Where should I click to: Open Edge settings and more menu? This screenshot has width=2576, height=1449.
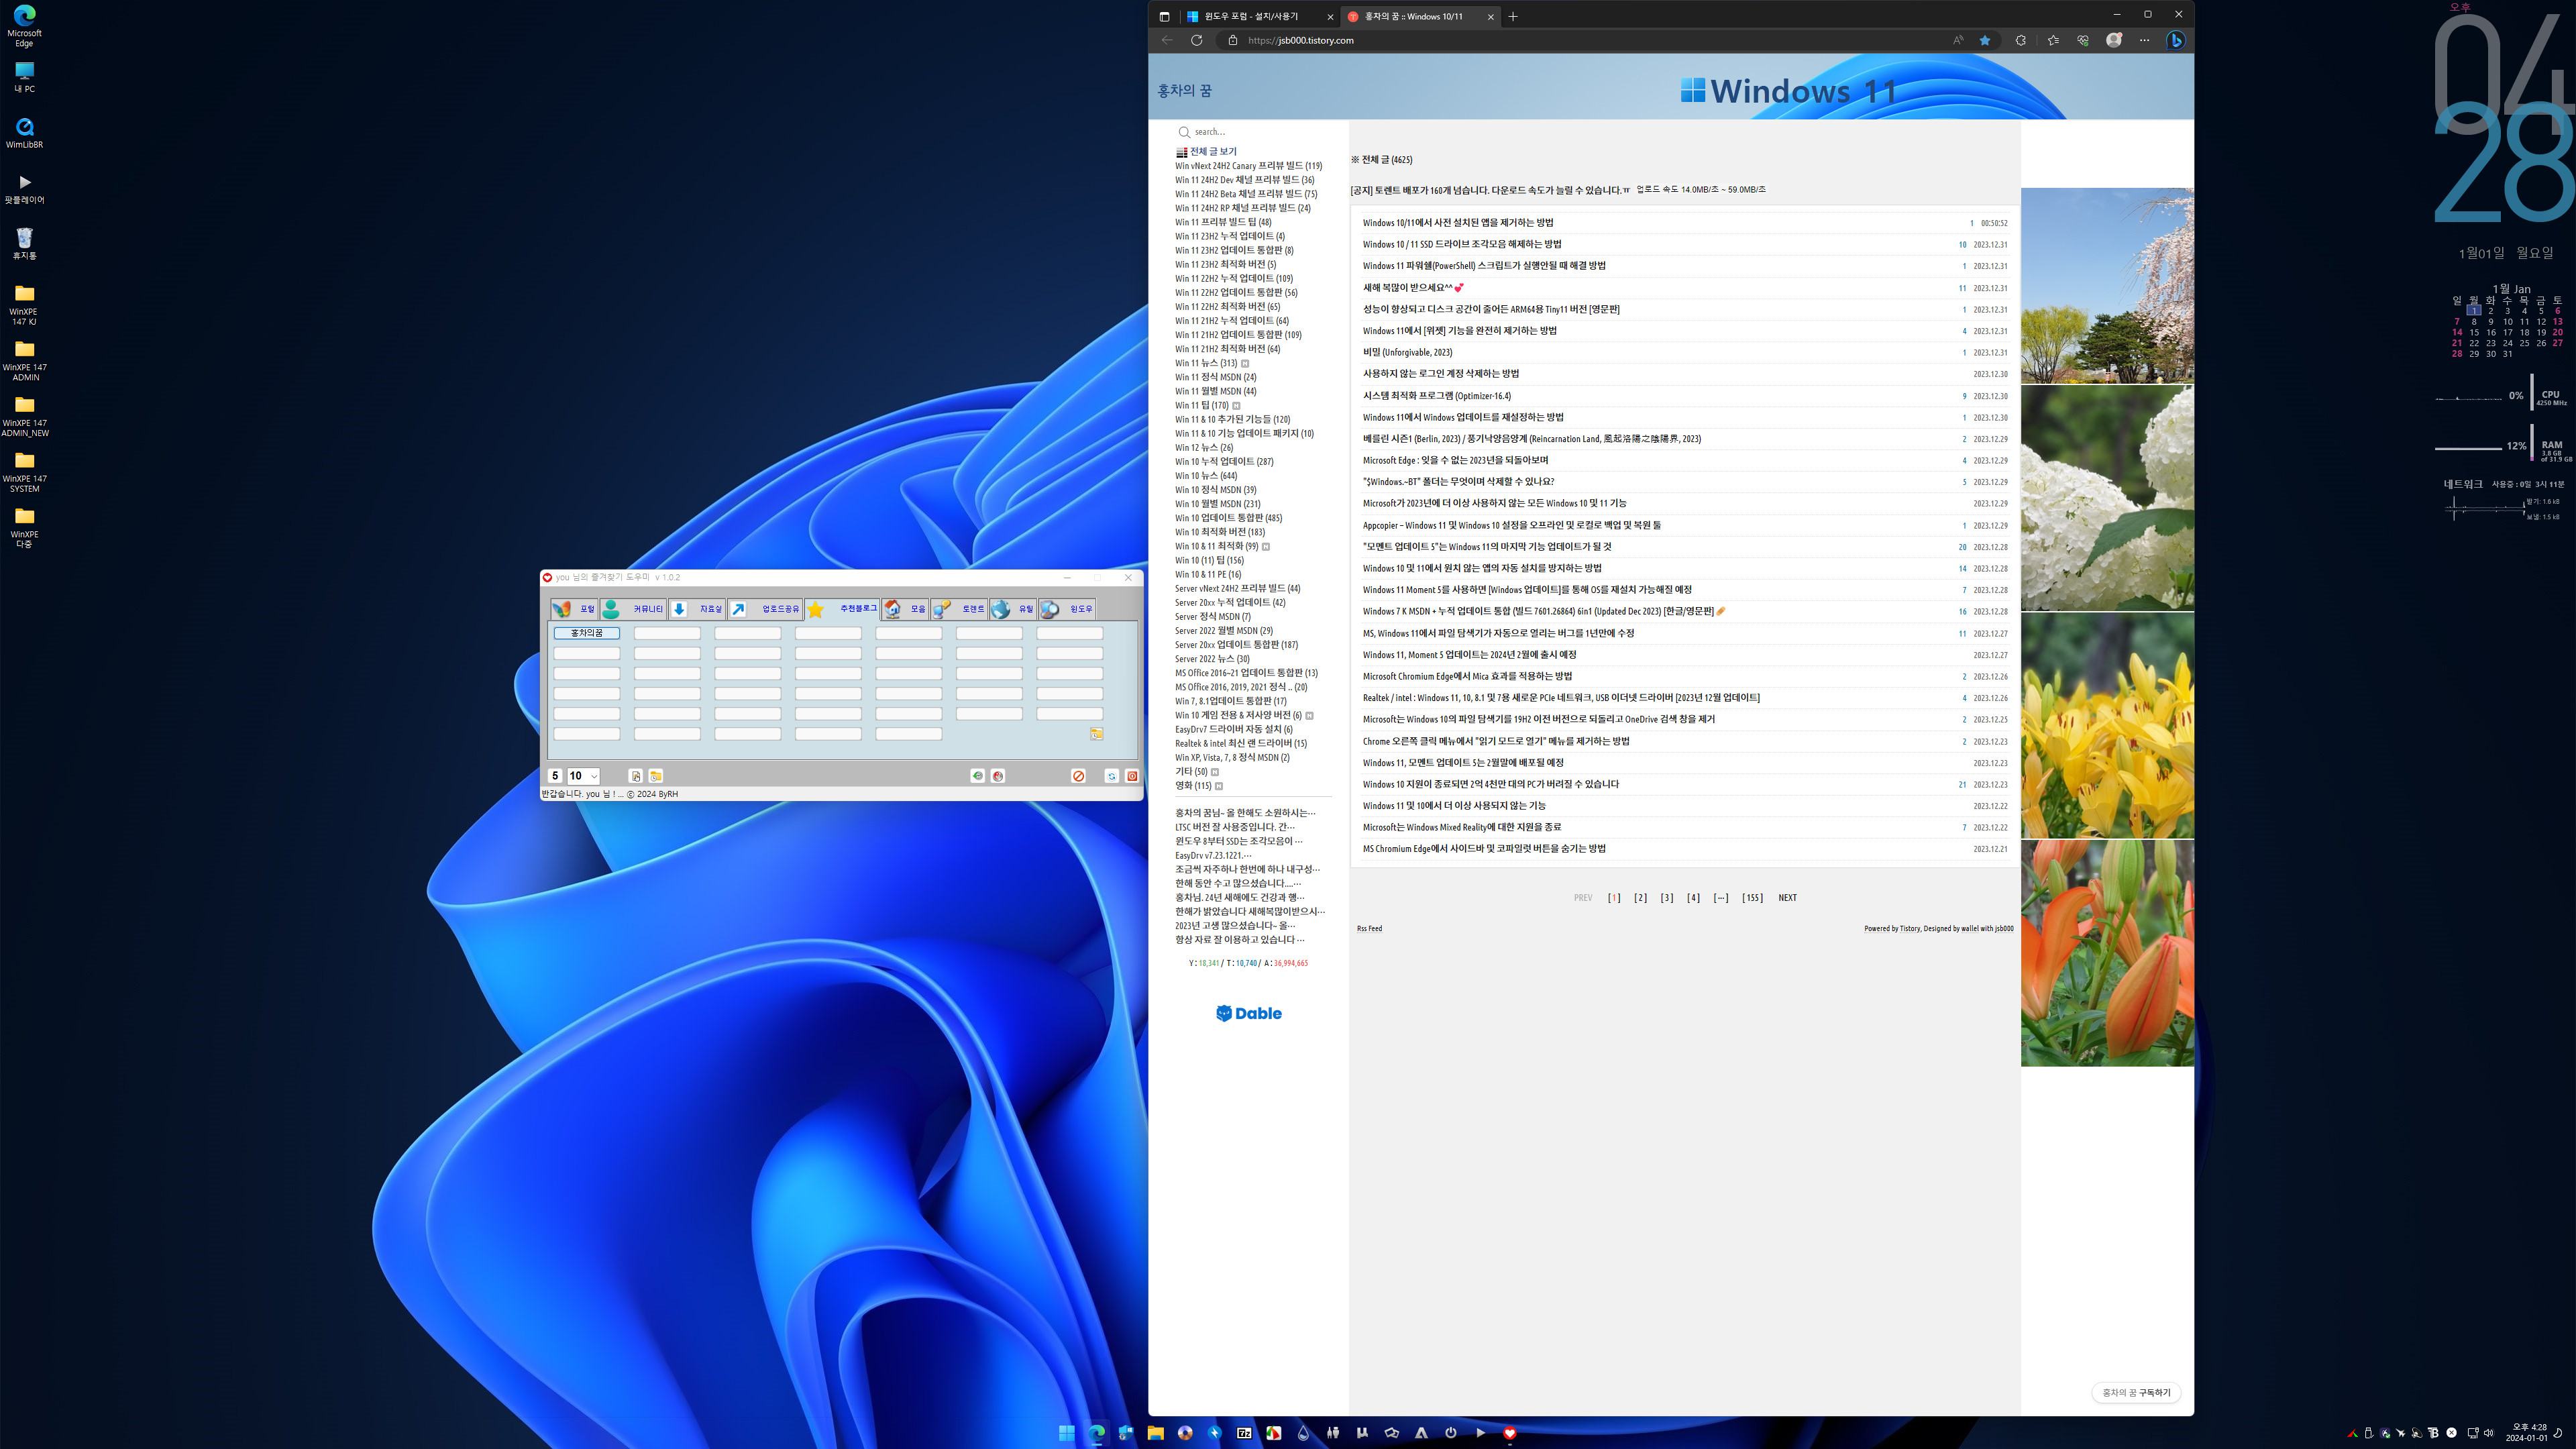click(2144, 40)
